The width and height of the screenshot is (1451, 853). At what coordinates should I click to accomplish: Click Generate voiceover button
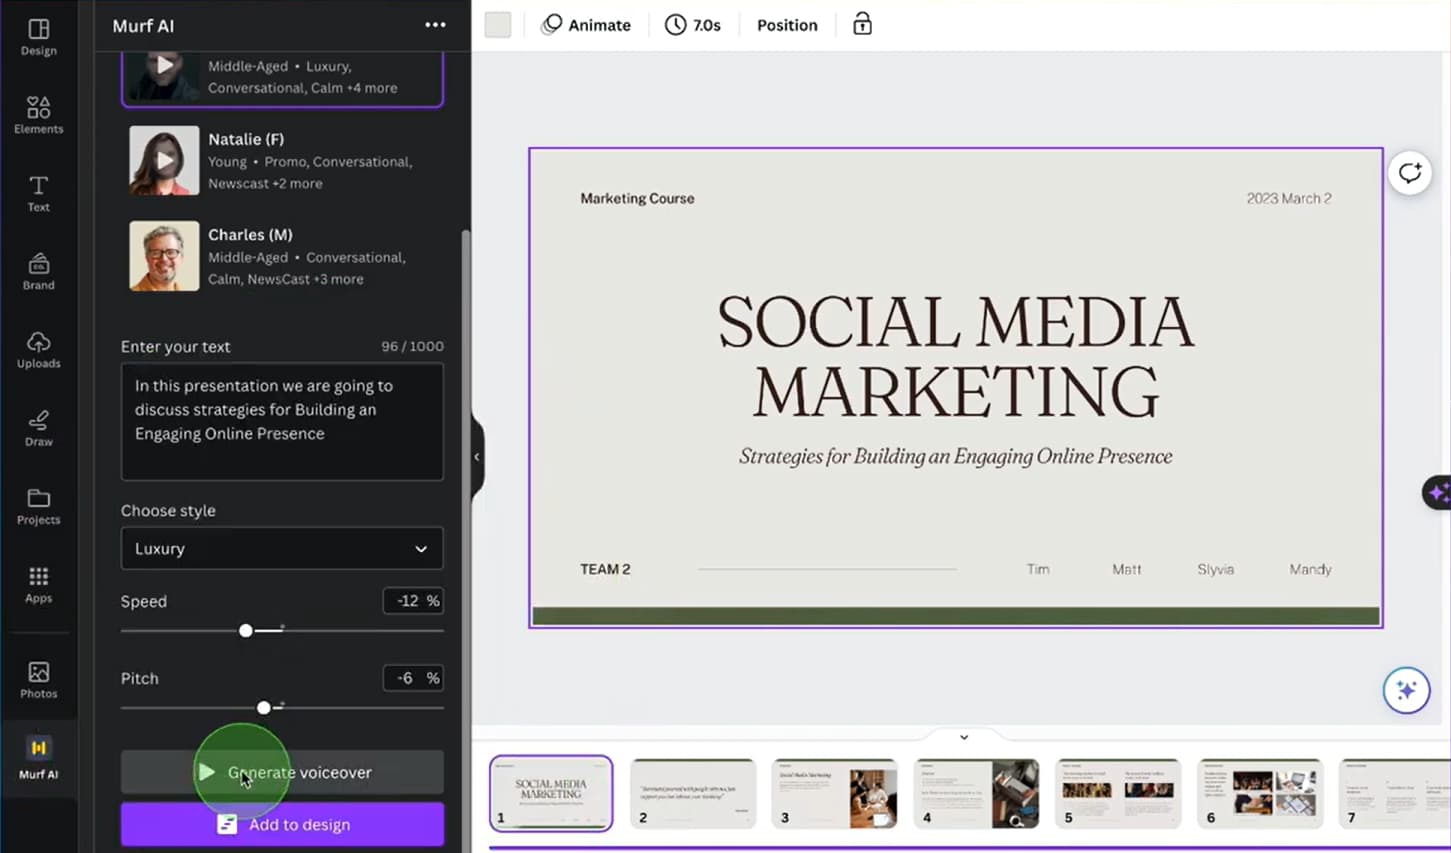[282, 772]
